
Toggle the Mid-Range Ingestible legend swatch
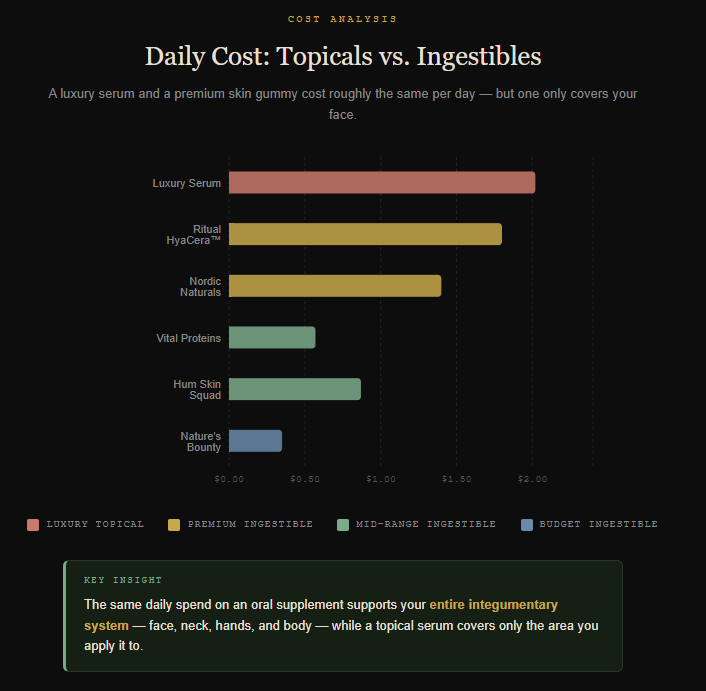click(x=343, y=525)
